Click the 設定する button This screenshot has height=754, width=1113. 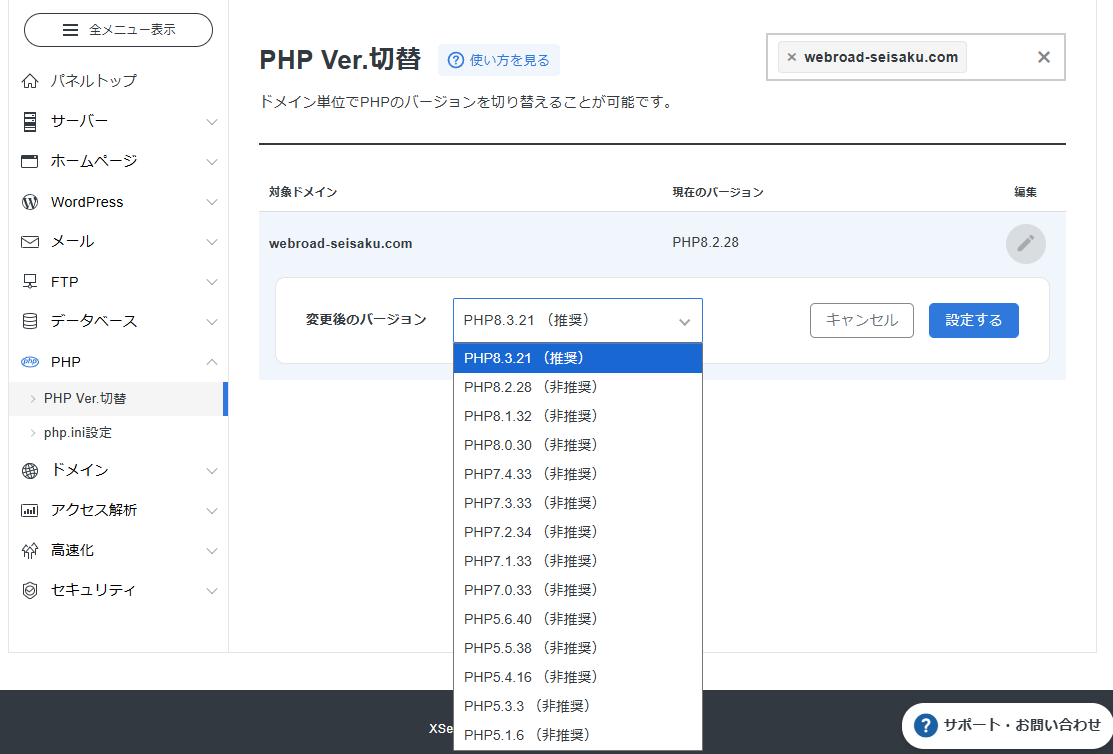973,320
